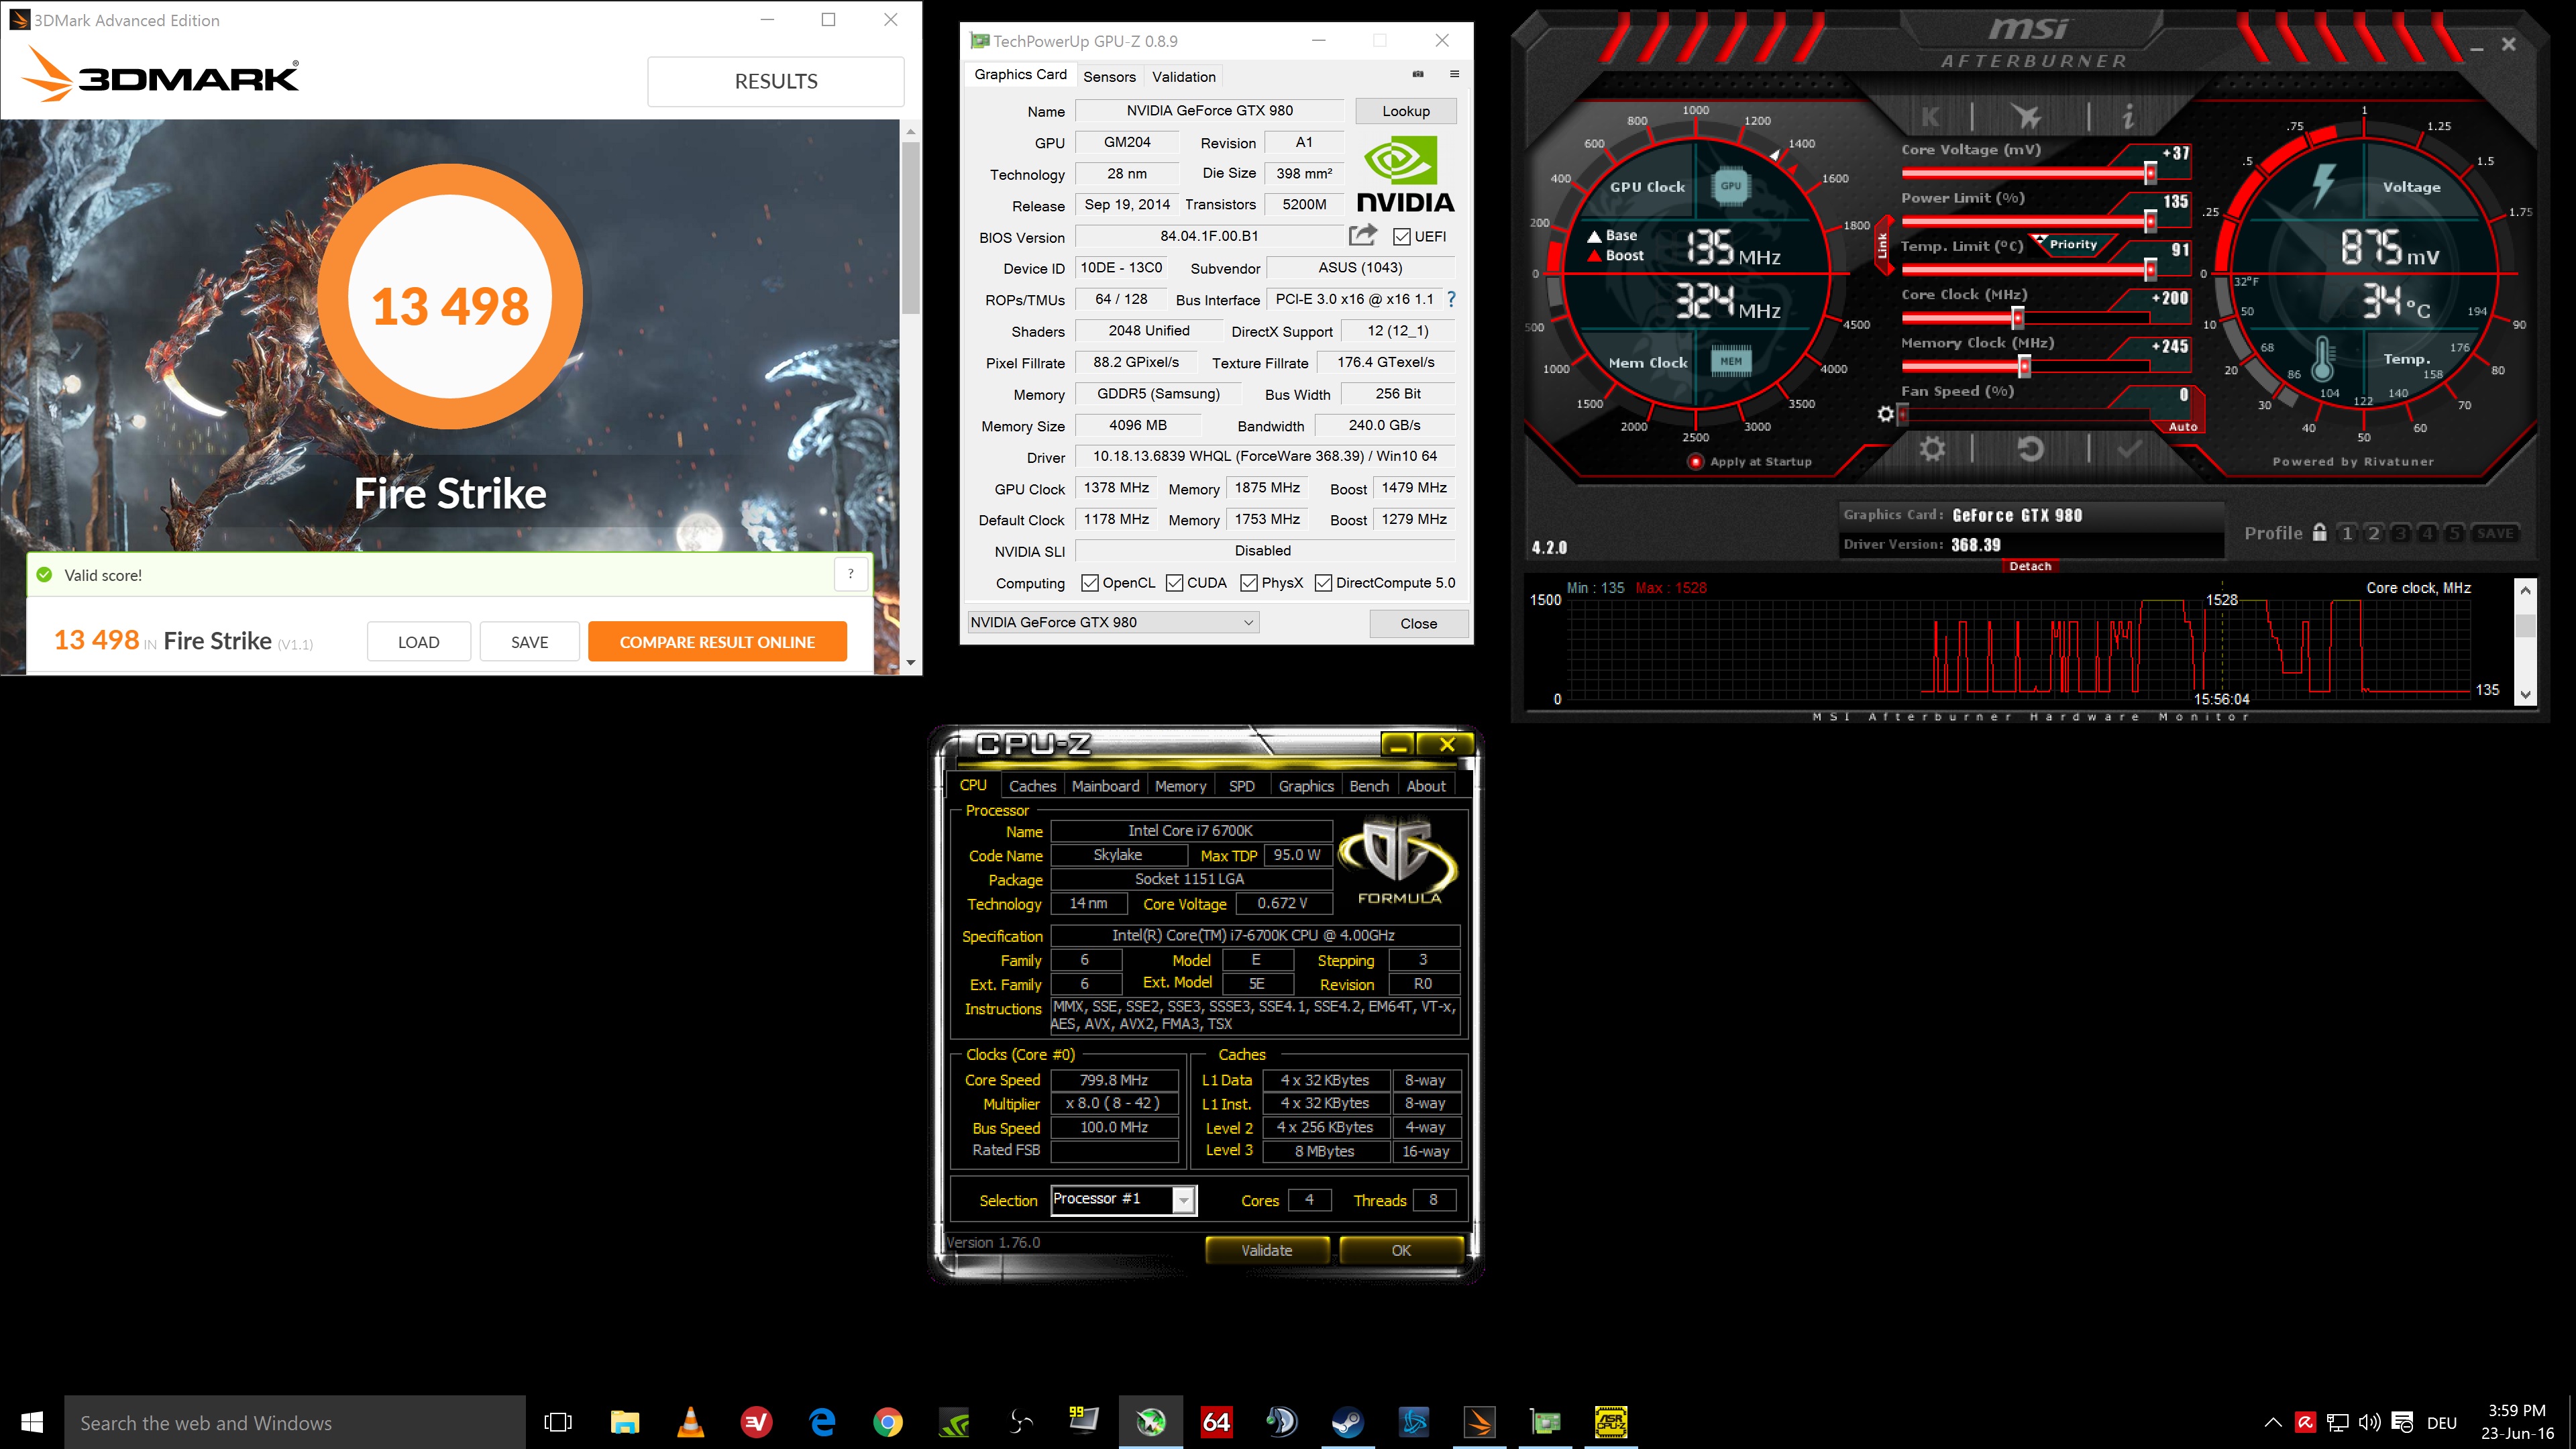Switch to the Validation tab in GPU-Z
Screen dimensions: 2576x1449
[1184, 76]
